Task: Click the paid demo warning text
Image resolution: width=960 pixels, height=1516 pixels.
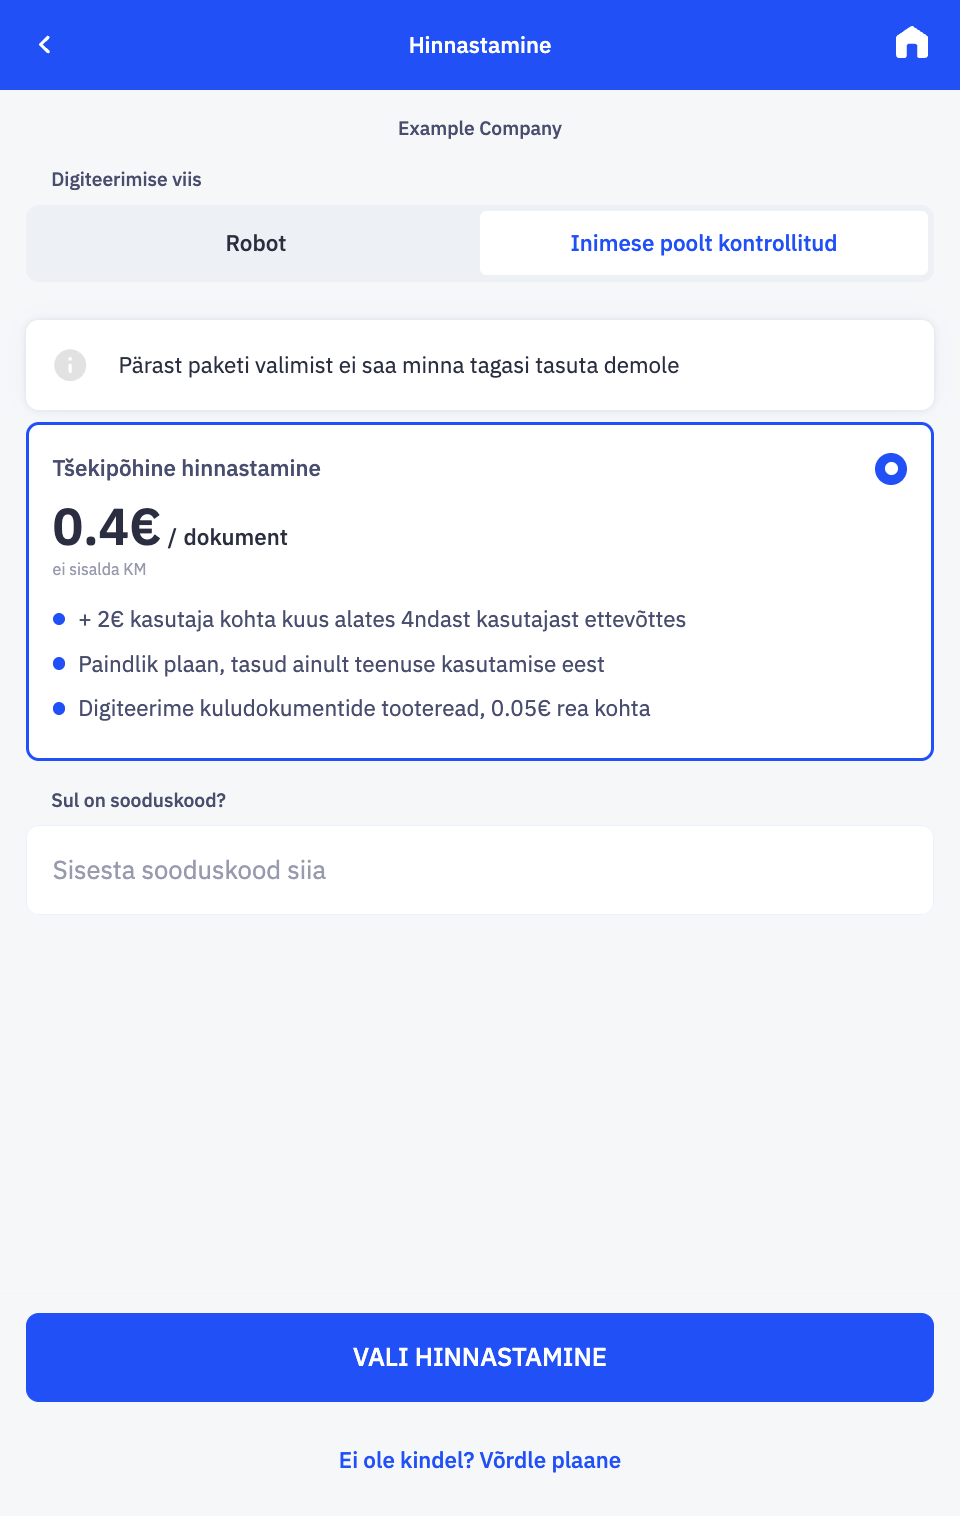Action: (398, 365)
